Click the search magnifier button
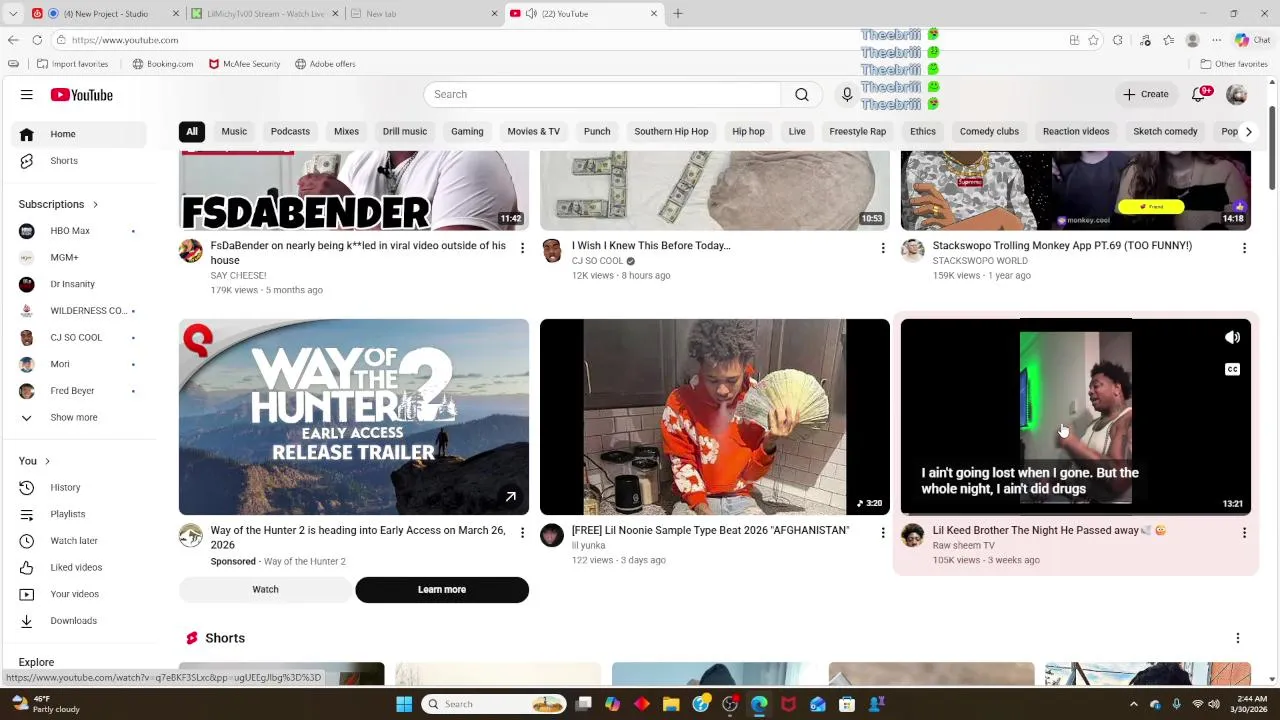 [802, 95]
